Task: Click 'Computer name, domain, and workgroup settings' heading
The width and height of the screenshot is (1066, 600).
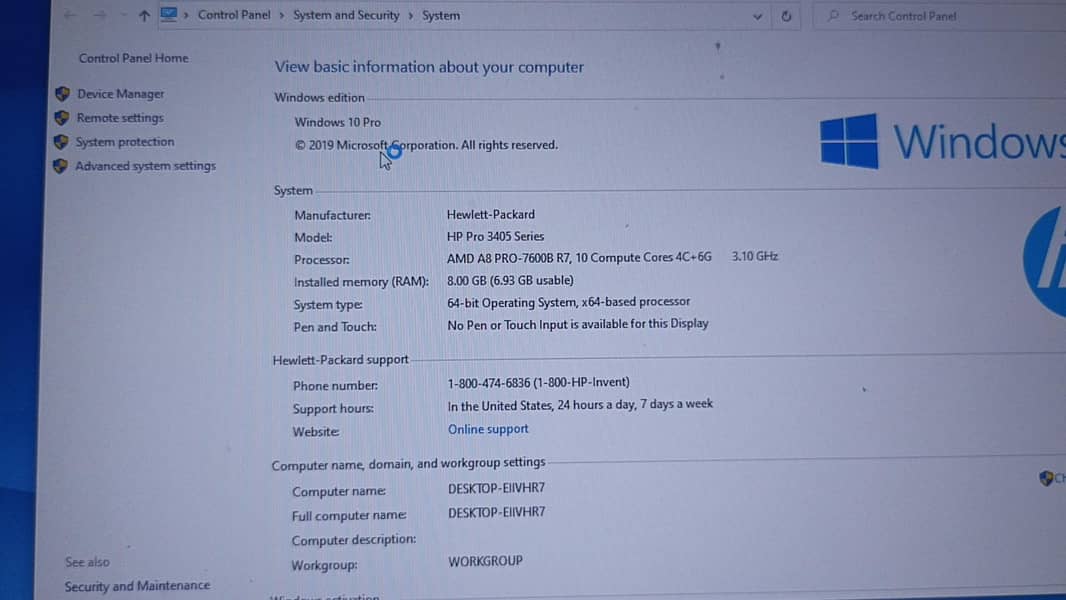Action: tap(408, 463)
